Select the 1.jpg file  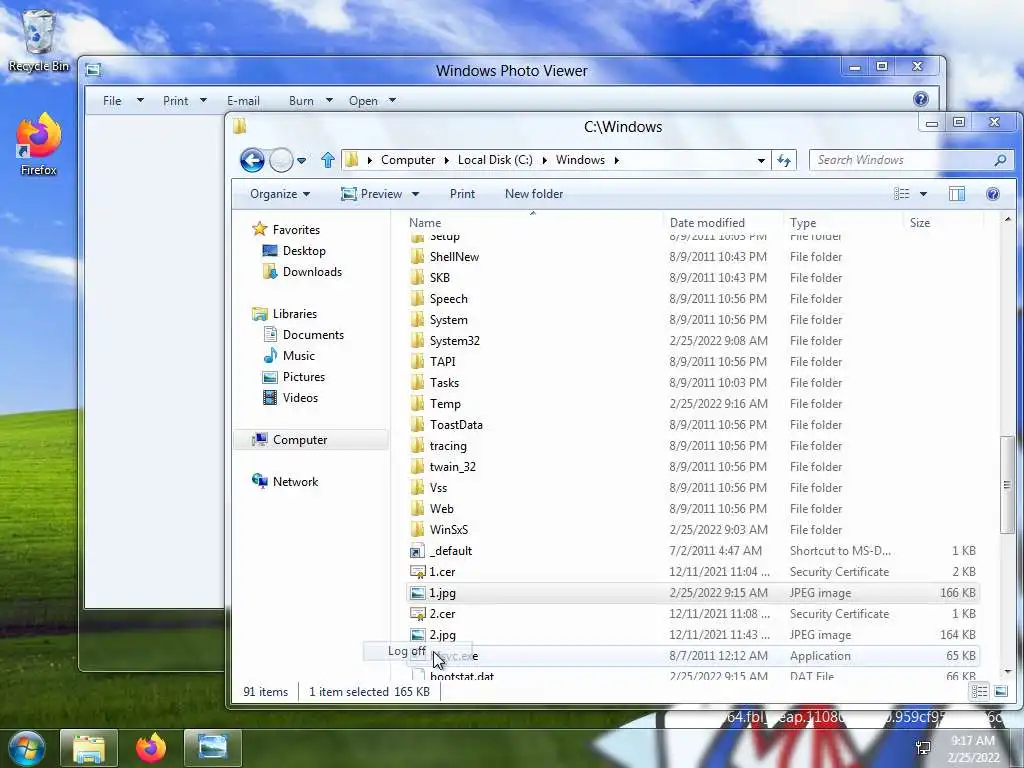click(692, 593)
